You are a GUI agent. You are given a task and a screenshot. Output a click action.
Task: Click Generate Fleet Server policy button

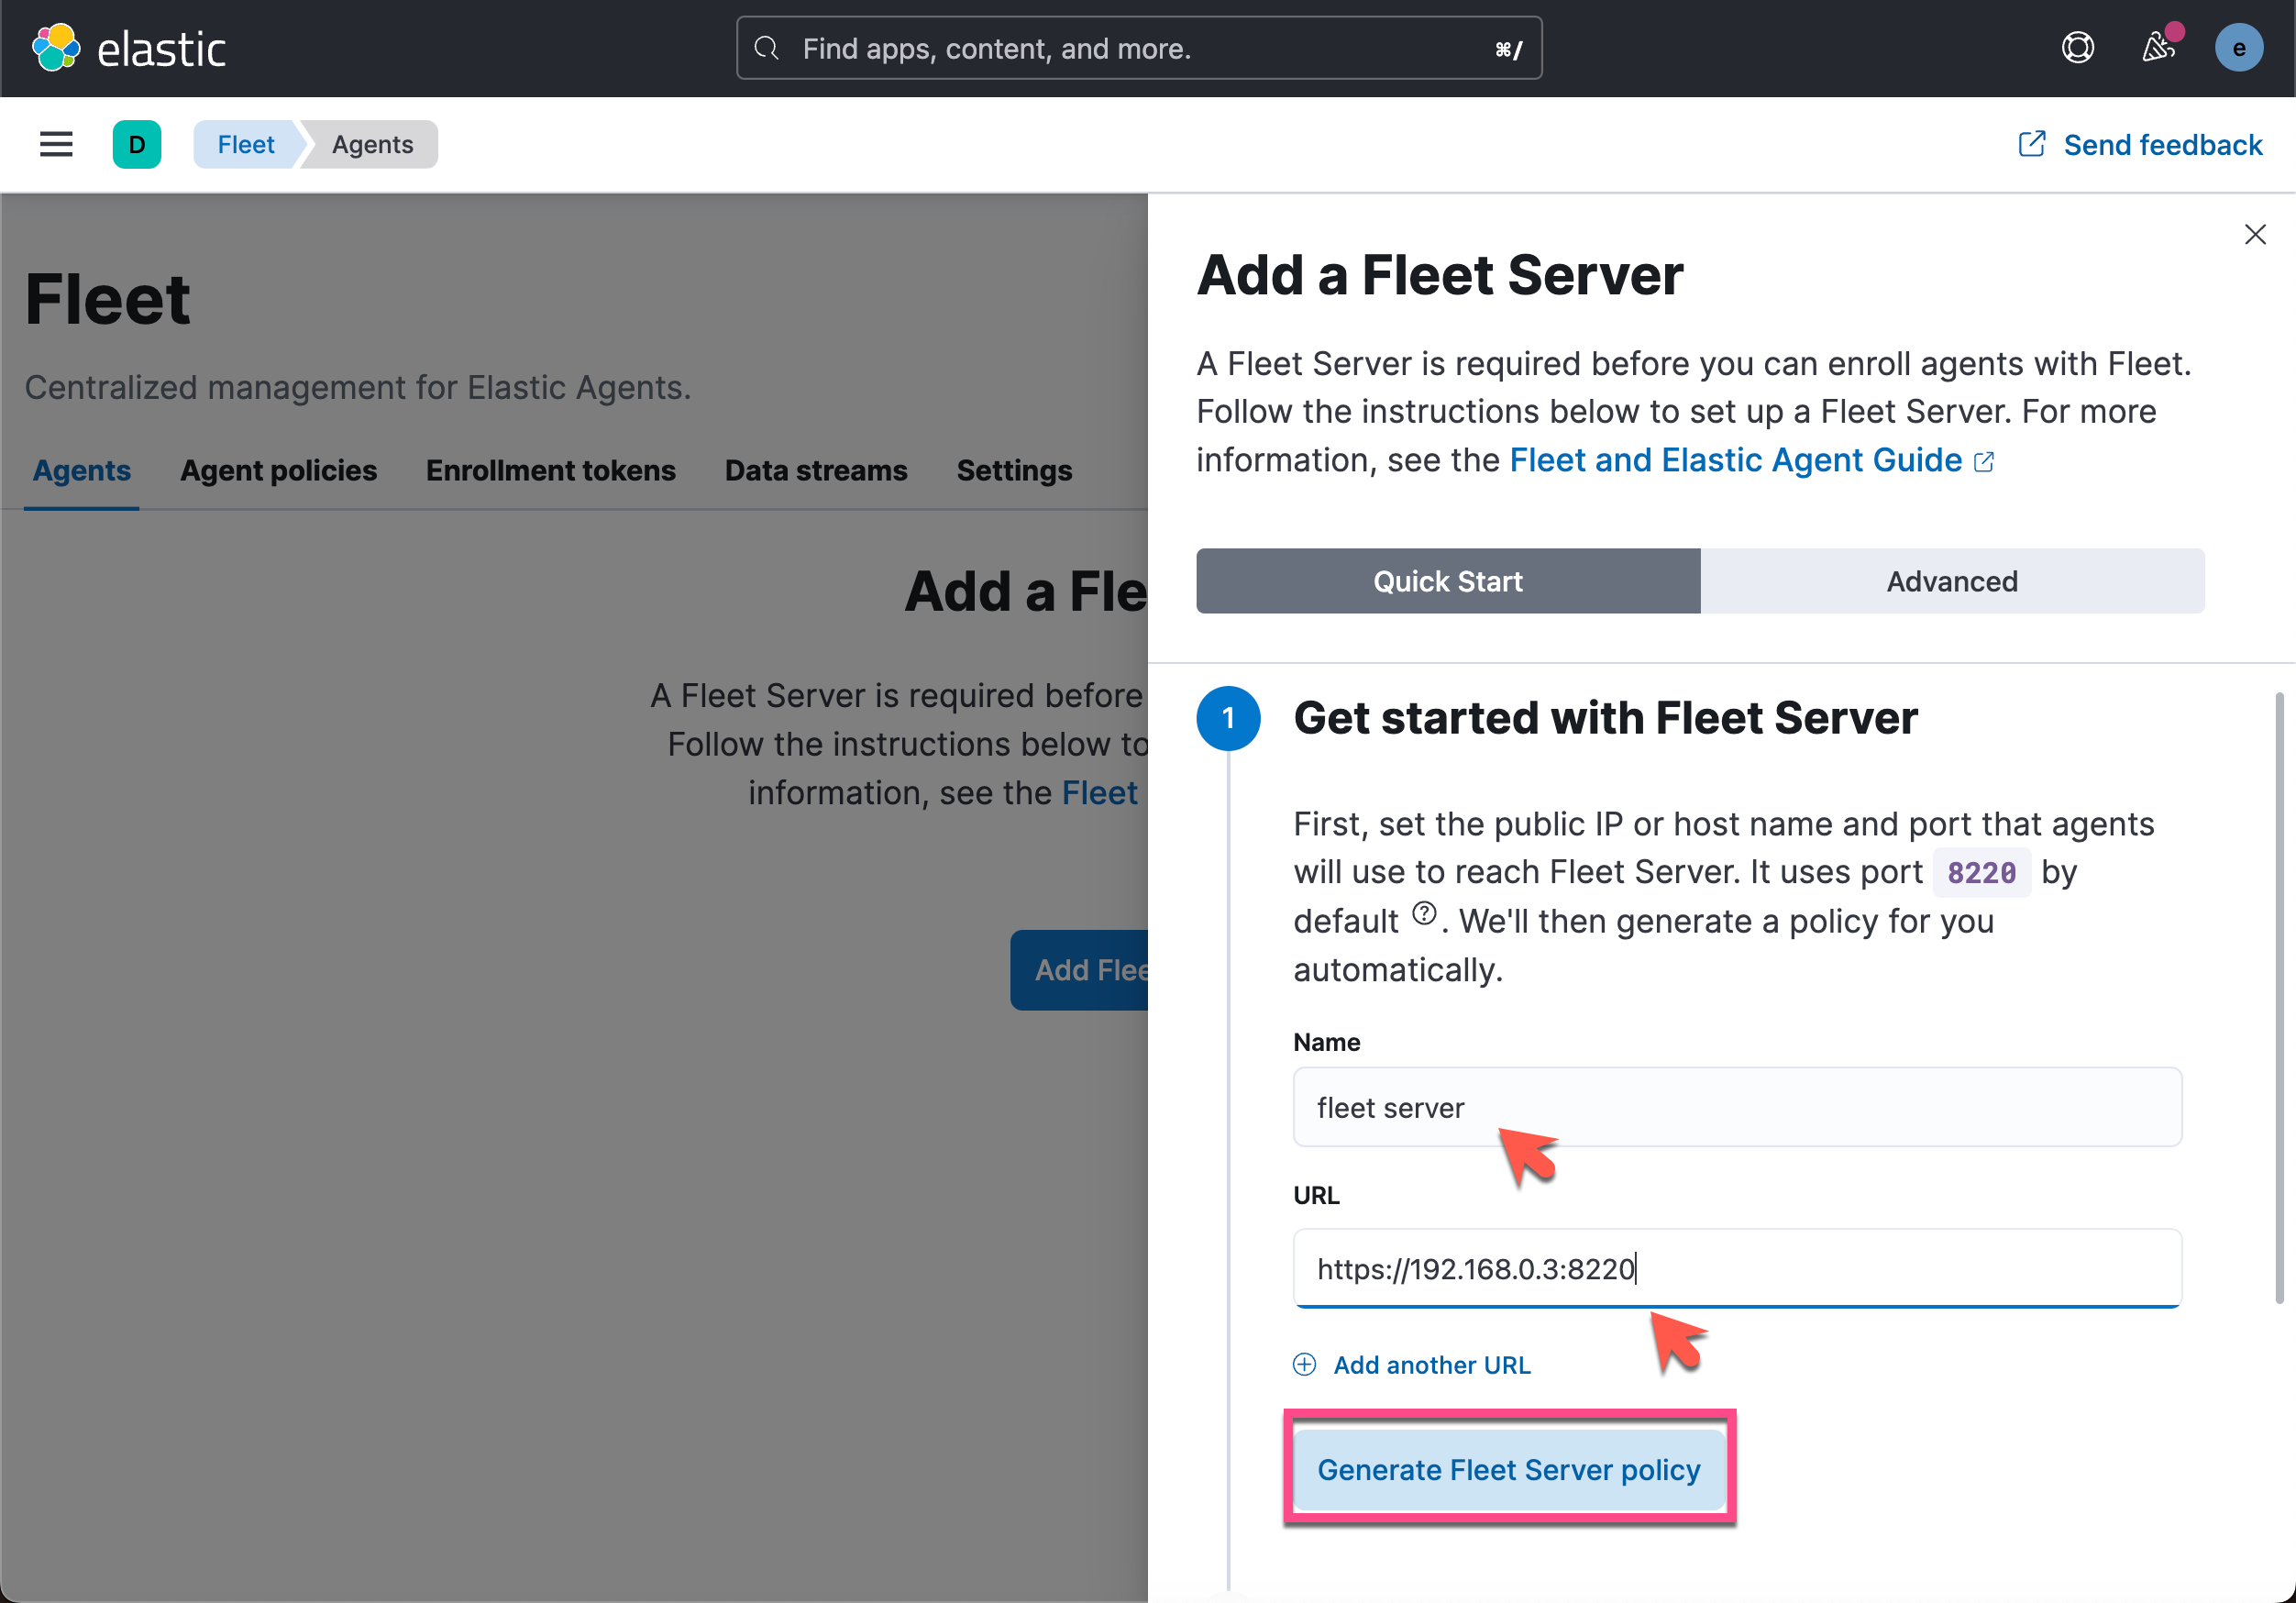pyautogui.click(x=1507, y=1469)
